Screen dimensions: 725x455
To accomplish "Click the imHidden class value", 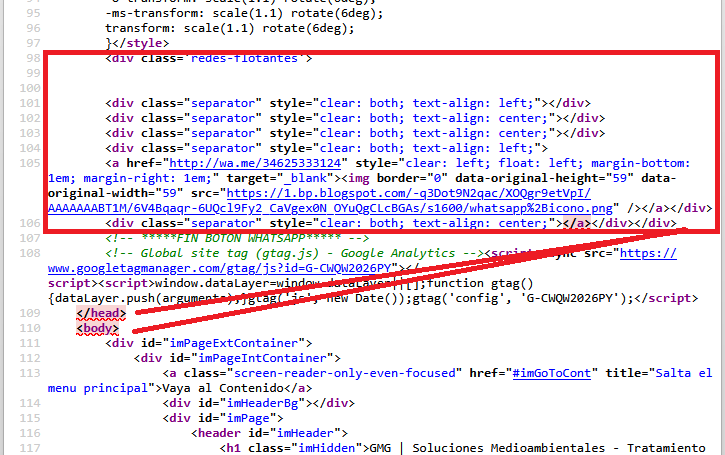I will pyautogui.click(x=326, y=448).
